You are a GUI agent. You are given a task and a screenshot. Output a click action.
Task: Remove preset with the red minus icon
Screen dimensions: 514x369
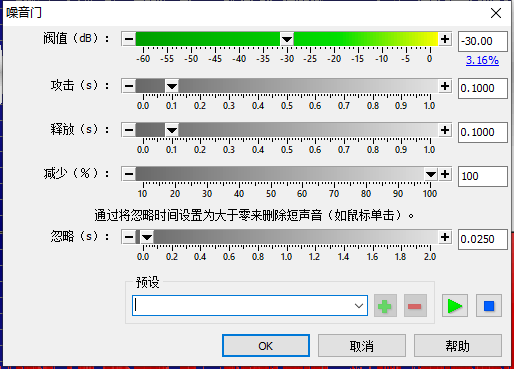(x=415, y=306)
